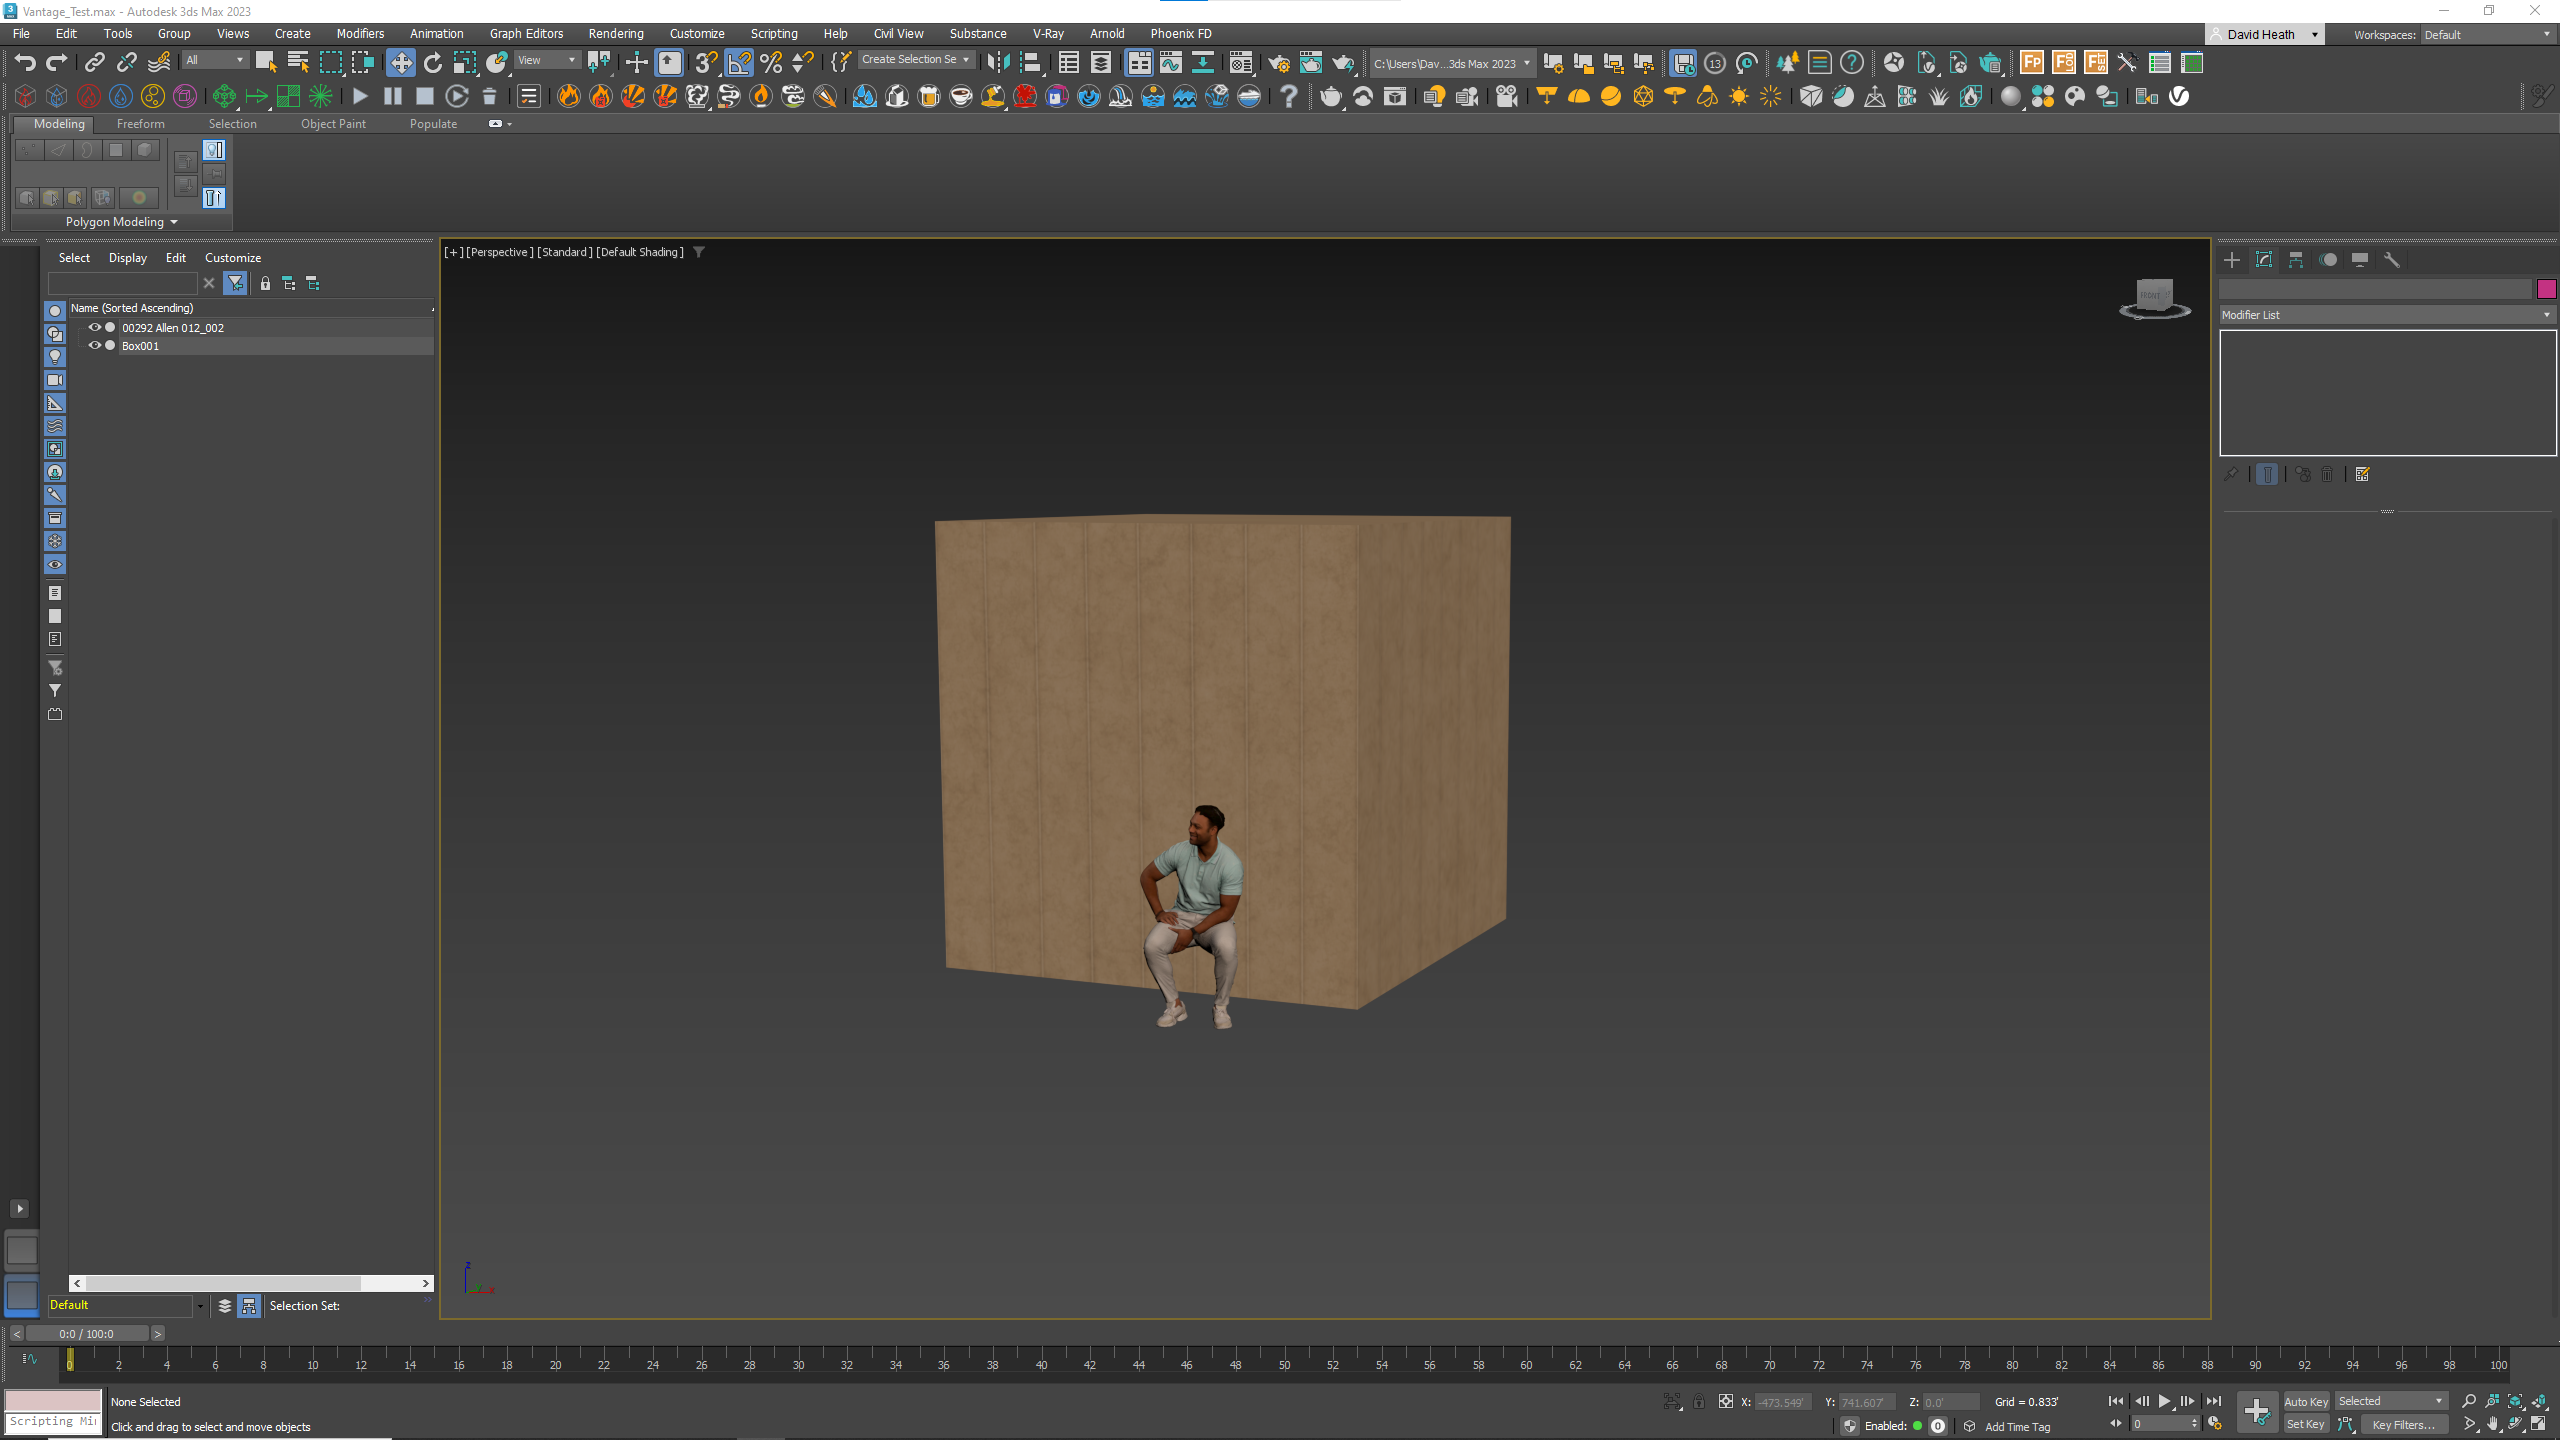Screen dimensions: 2560x1440
Task: Click the Undo arrow icon
Action: point(24,63)
